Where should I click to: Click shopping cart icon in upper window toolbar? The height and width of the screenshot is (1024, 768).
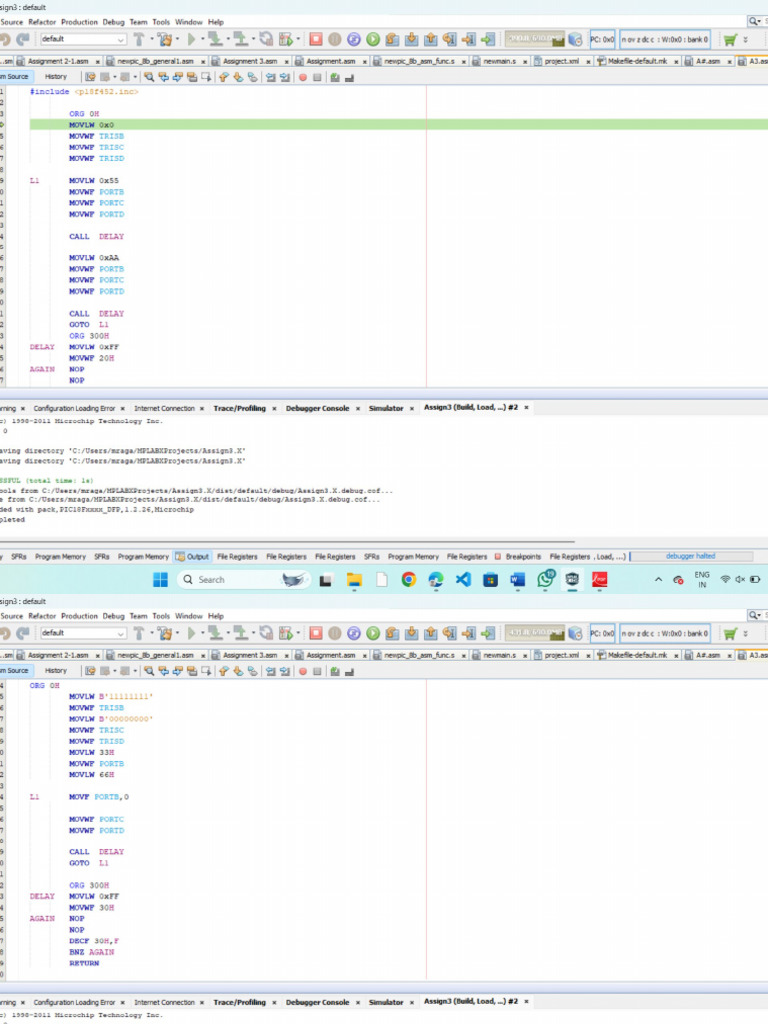[730, 39]
